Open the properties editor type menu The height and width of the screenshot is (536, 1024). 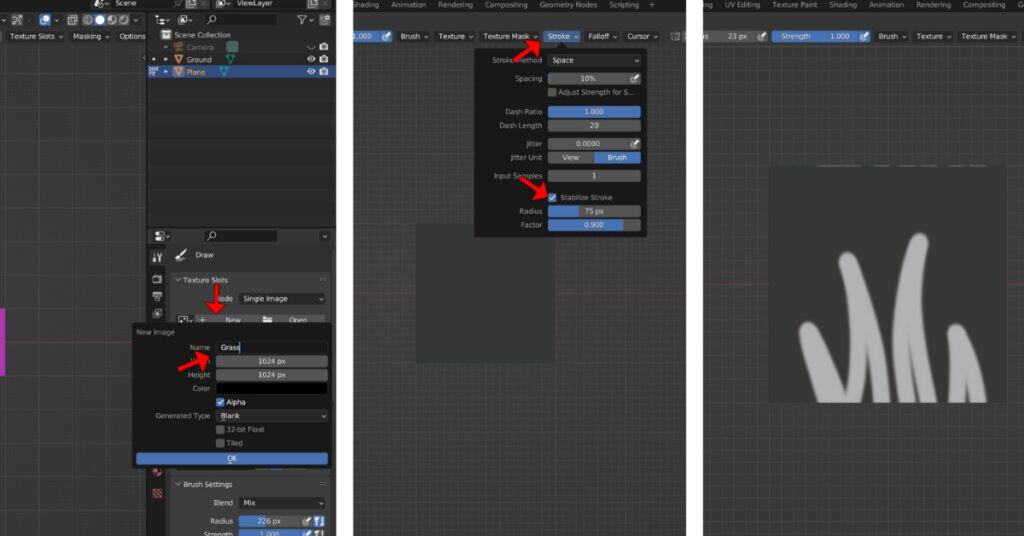tap(162, 236)
